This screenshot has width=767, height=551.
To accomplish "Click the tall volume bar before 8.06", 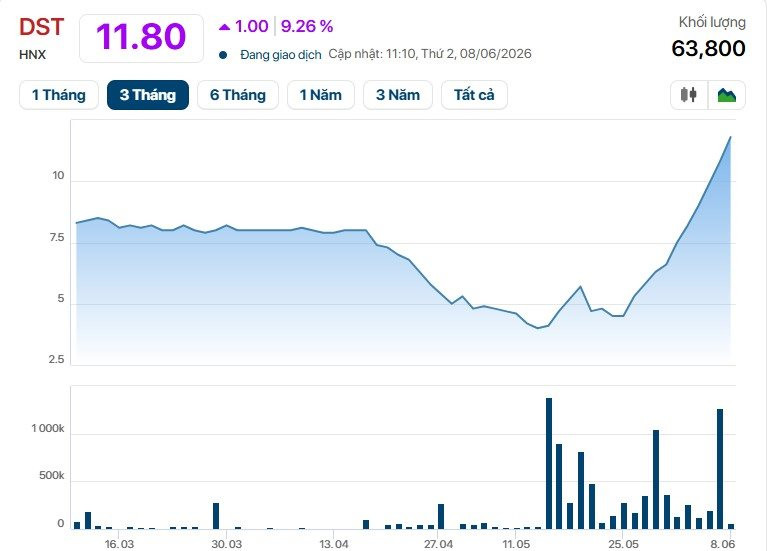I will [720, 469].
